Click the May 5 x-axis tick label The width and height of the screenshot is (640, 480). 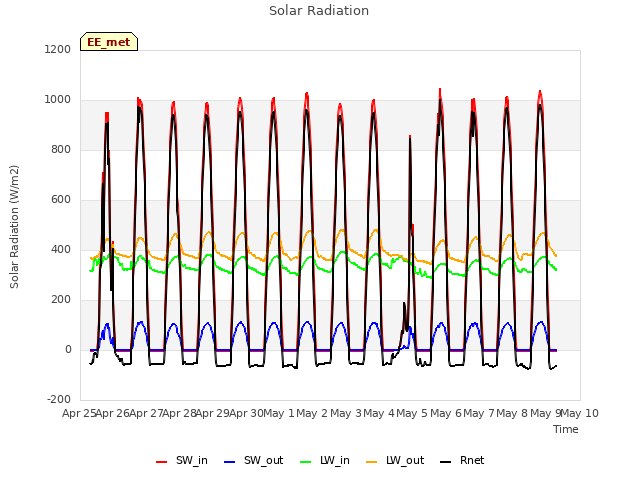click(x=413, y=413)
